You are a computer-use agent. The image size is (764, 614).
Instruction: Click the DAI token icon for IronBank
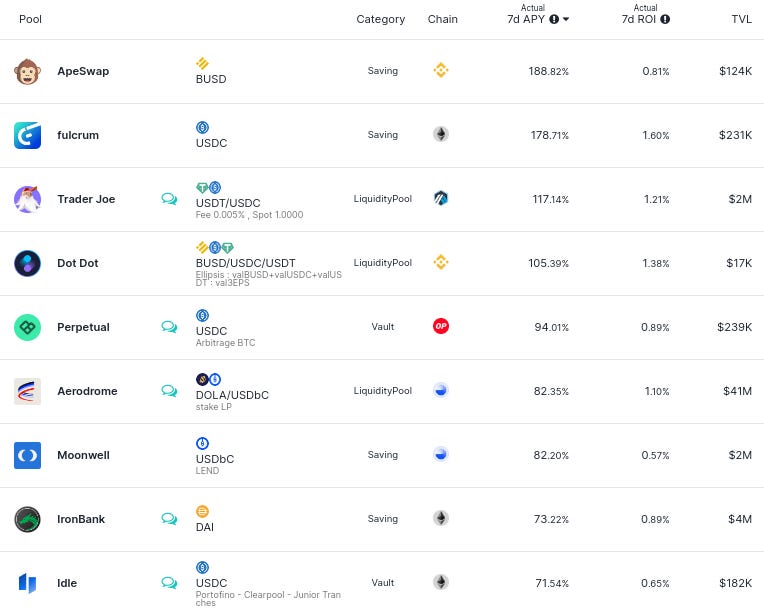point(202,512)
